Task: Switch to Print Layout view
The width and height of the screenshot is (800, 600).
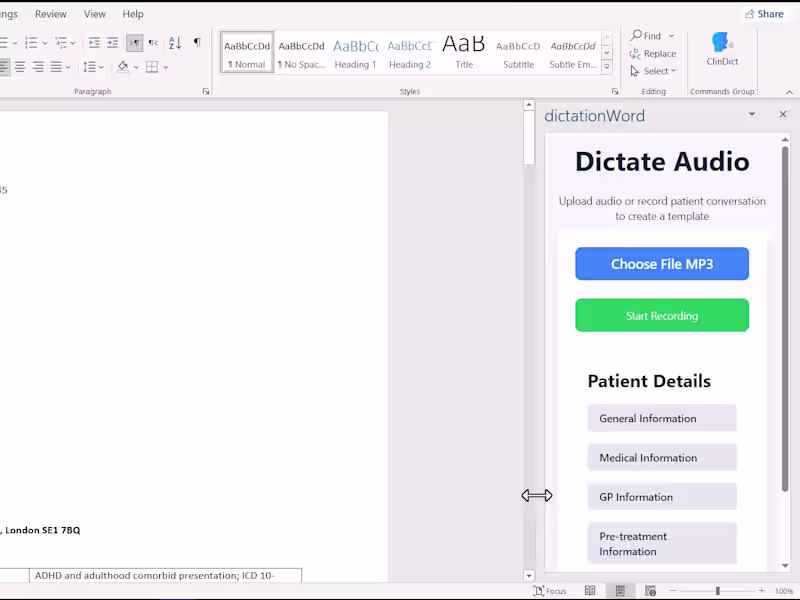Action: pyautogui.click(x=620, y=591)
